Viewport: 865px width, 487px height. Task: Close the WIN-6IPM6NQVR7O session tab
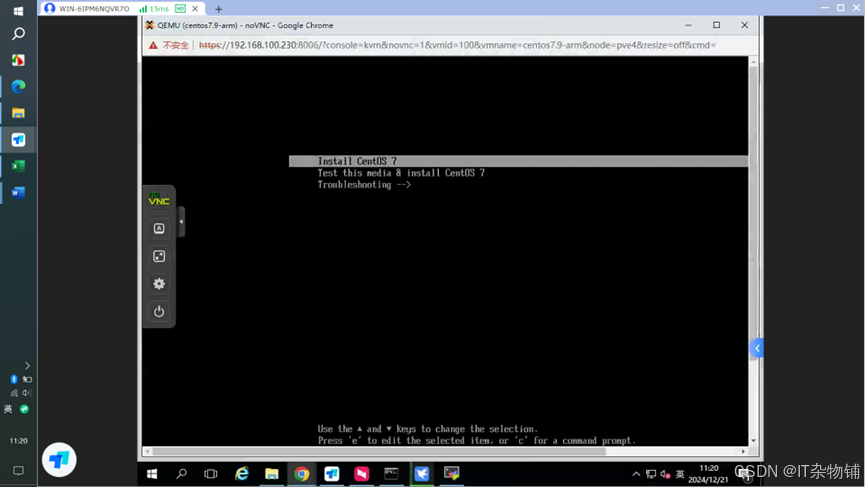tap(195, 9)
